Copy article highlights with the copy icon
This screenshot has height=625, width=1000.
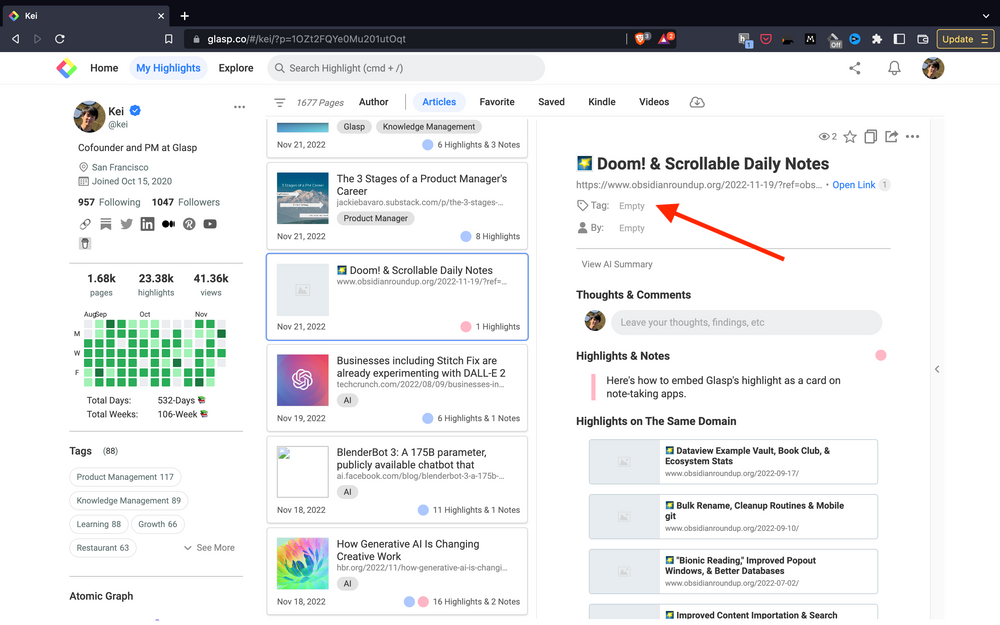(870, 137)
